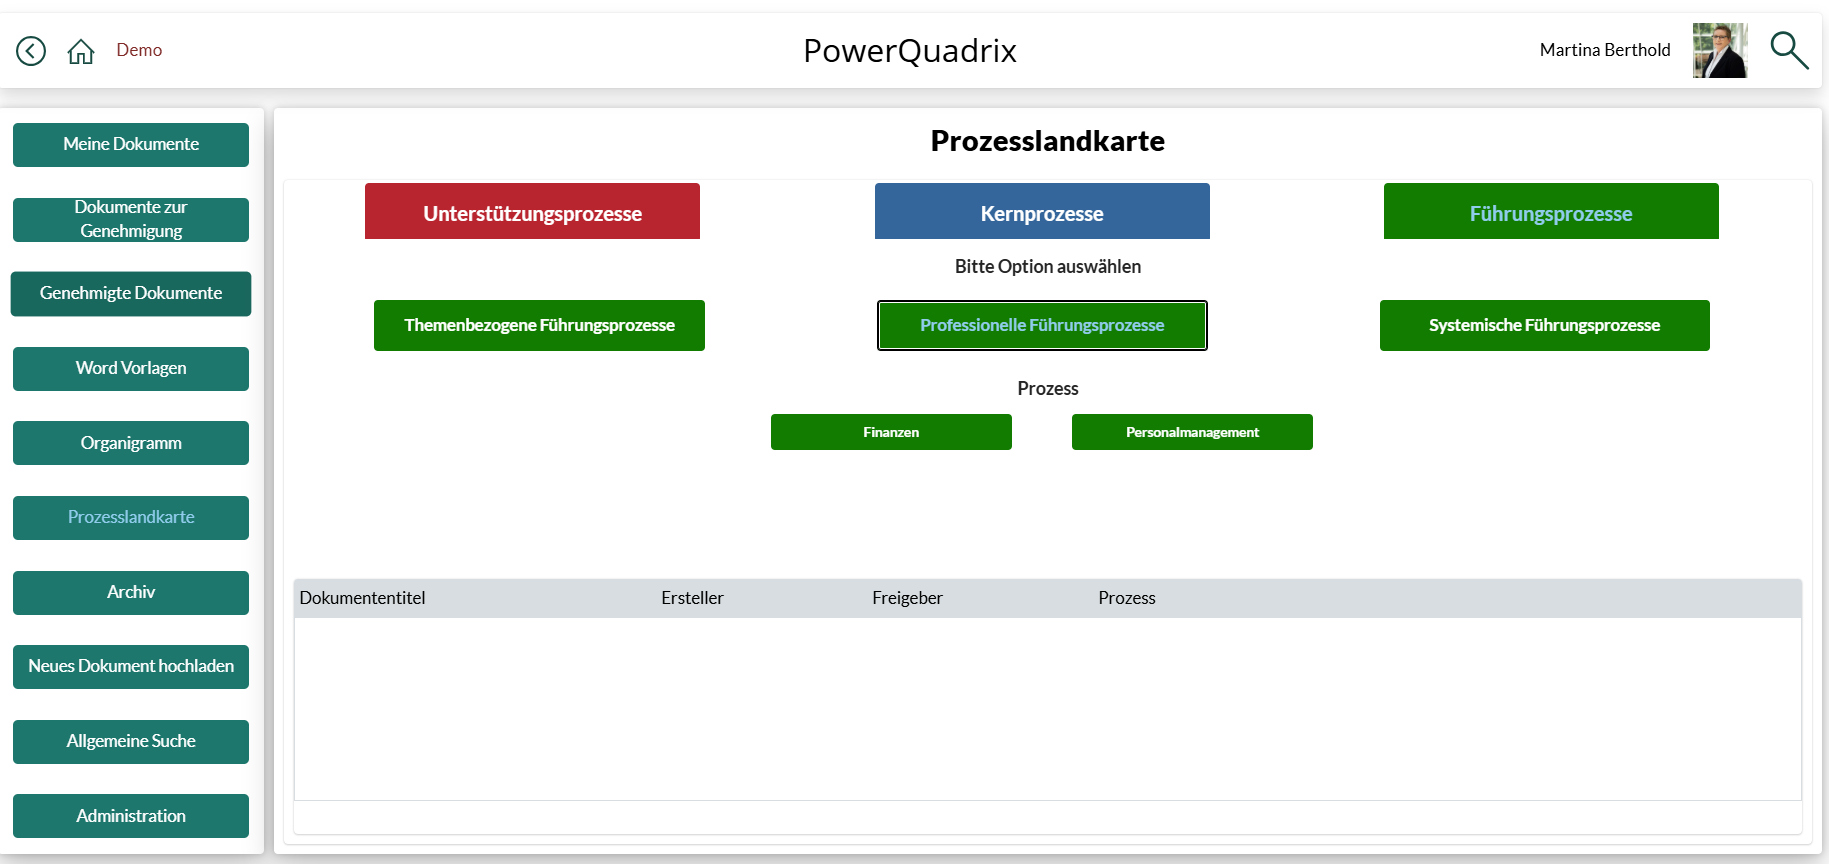Select the blue Kernprozesse category
The image size is (1829, 864).
click(x=1042, y=211)
